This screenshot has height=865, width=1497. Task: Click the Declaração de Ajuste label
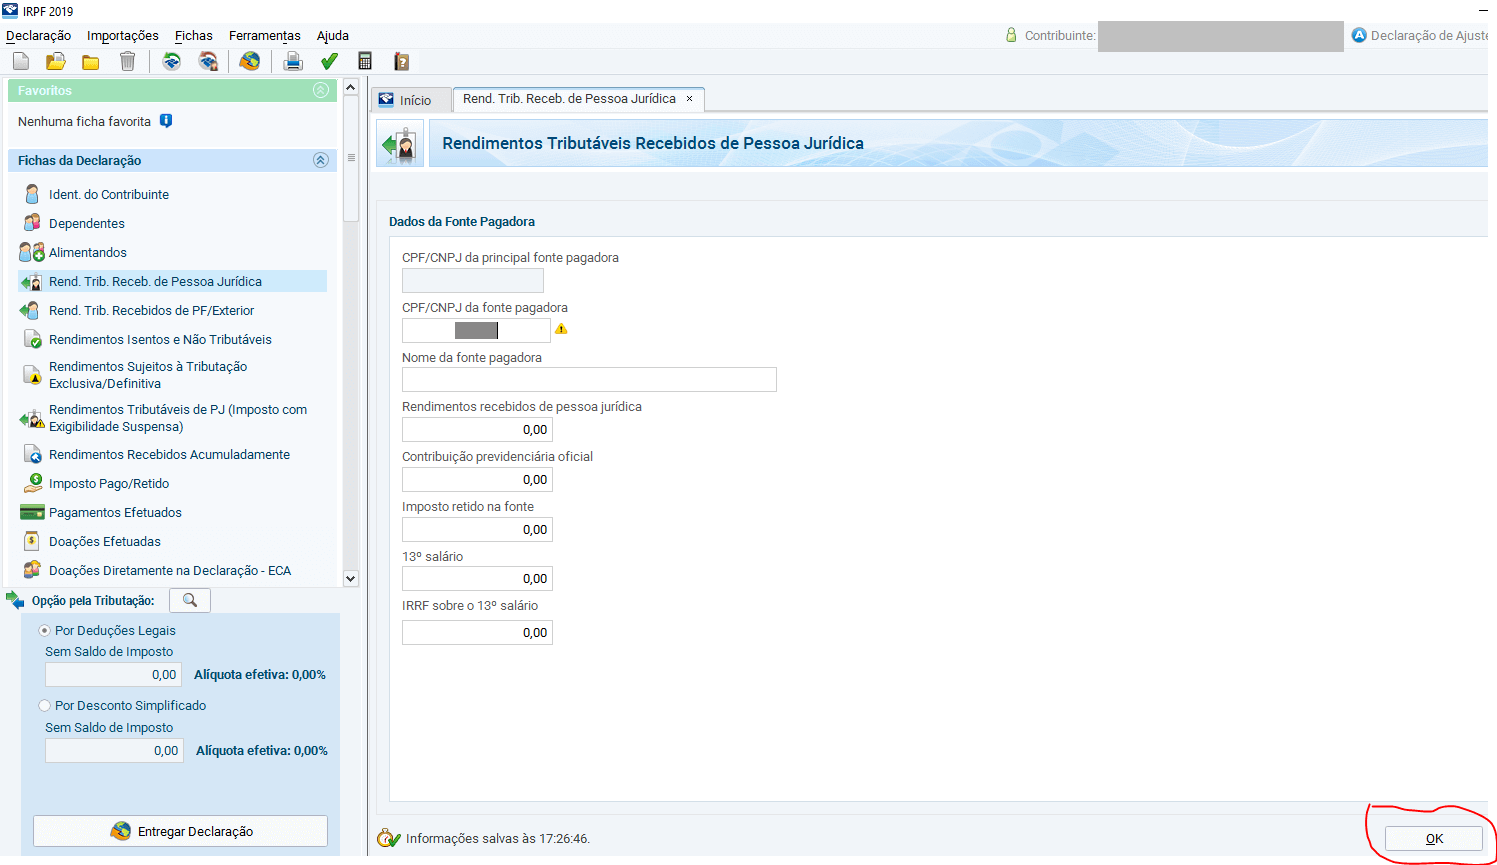(1429, 35)
